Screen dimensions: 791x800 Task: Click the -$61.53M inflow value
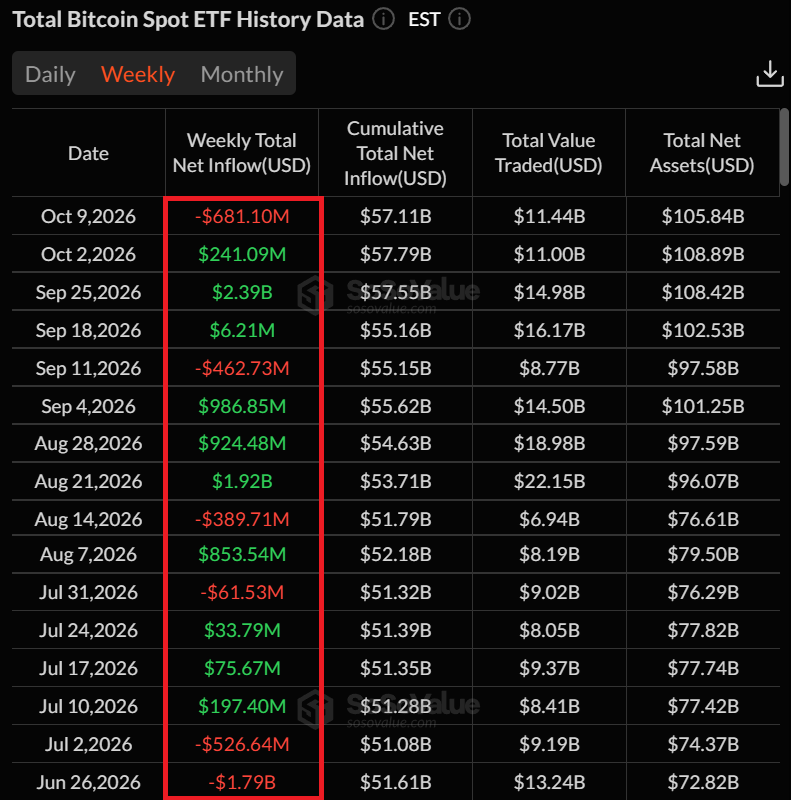[242, 592]
